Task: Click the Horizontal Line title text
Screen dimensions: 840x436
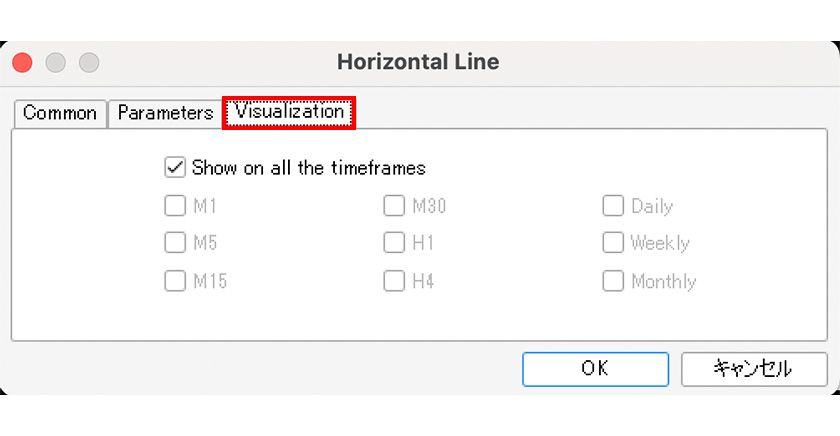Action: pos(418,62)
